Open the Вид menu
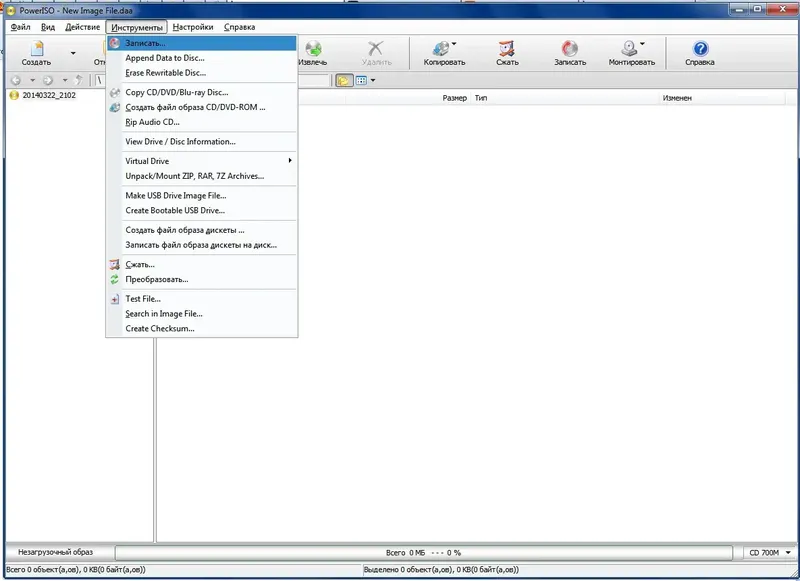800x581 pixels. point(47,27)
